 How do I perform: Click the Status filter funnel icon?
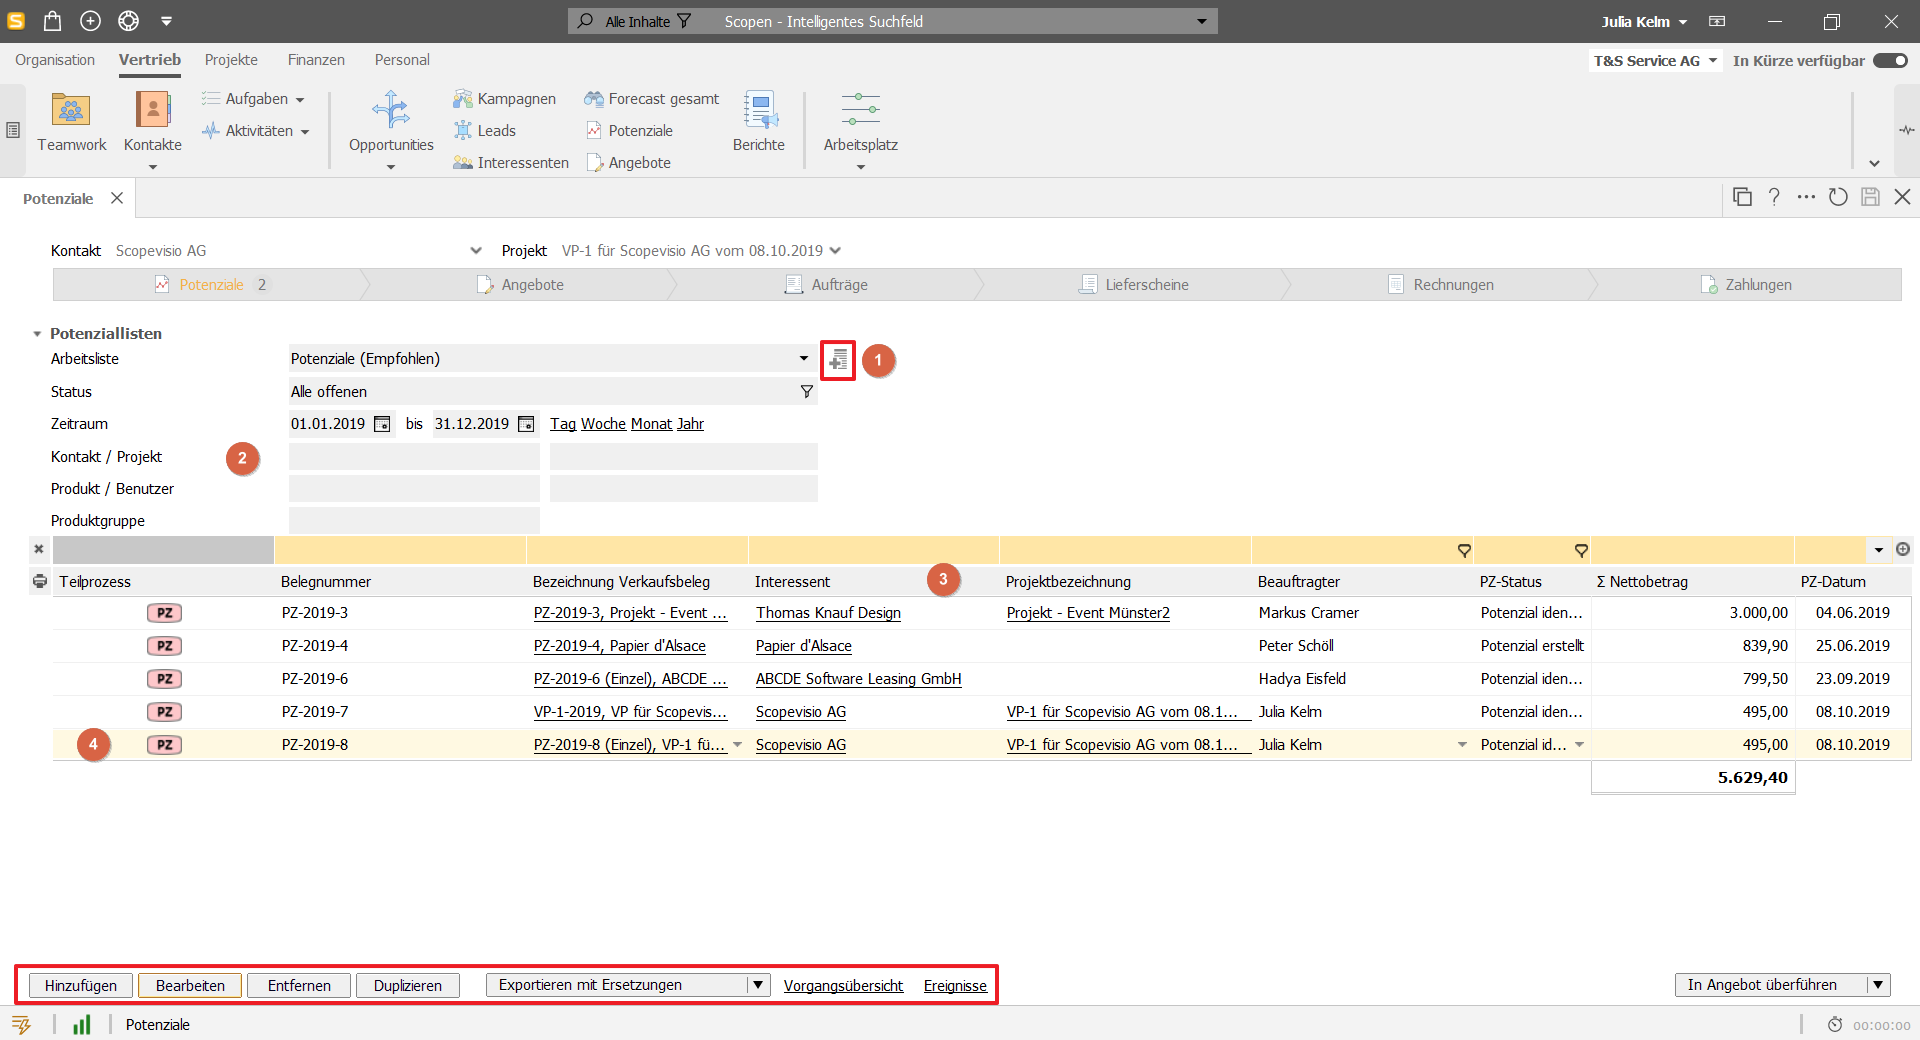tap(806, 392)
